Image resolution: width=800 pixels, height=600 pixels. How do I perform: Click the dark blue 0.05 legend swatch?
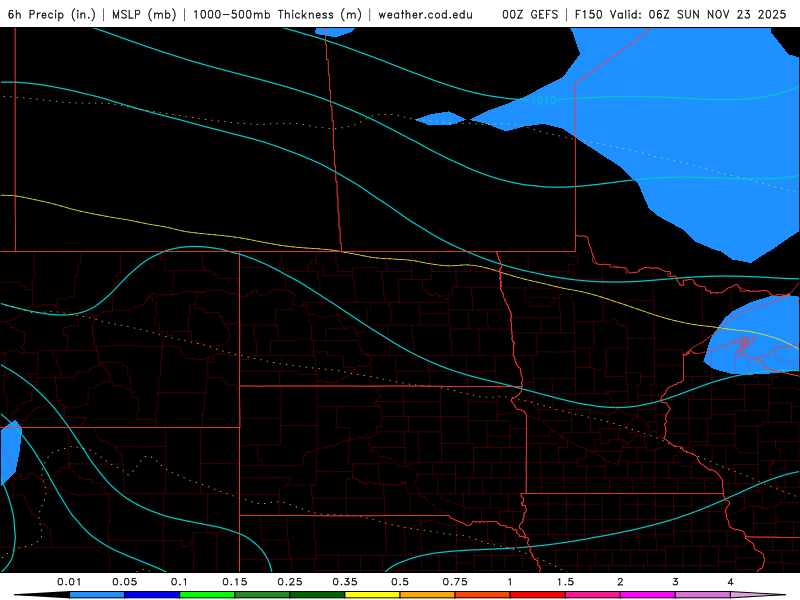point(152,595)
